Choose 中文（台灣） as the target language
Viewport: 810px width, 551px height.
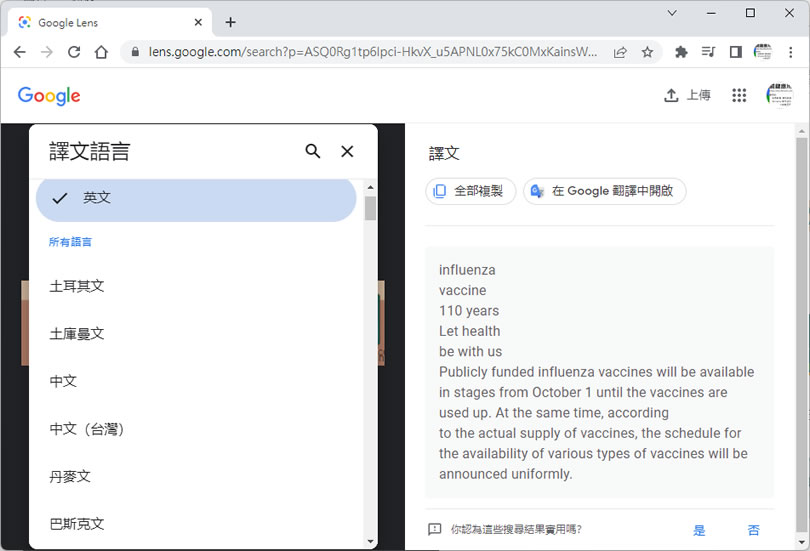87,429
